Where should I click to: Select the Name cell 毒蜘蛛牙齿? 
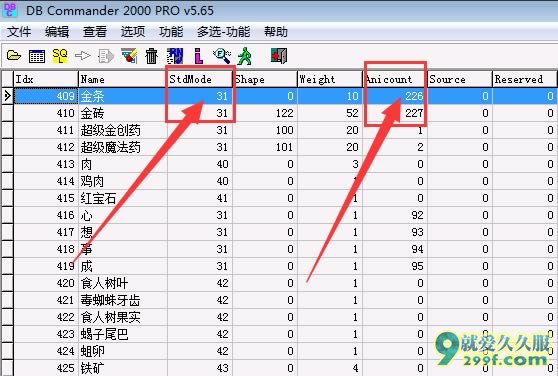click(123, 300)
